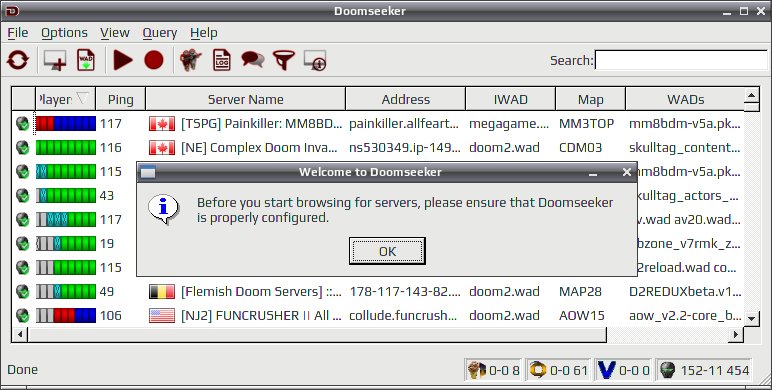Click the vertical scrollbar down arrow
Screen dimensions: 772x390
[751, 319]
